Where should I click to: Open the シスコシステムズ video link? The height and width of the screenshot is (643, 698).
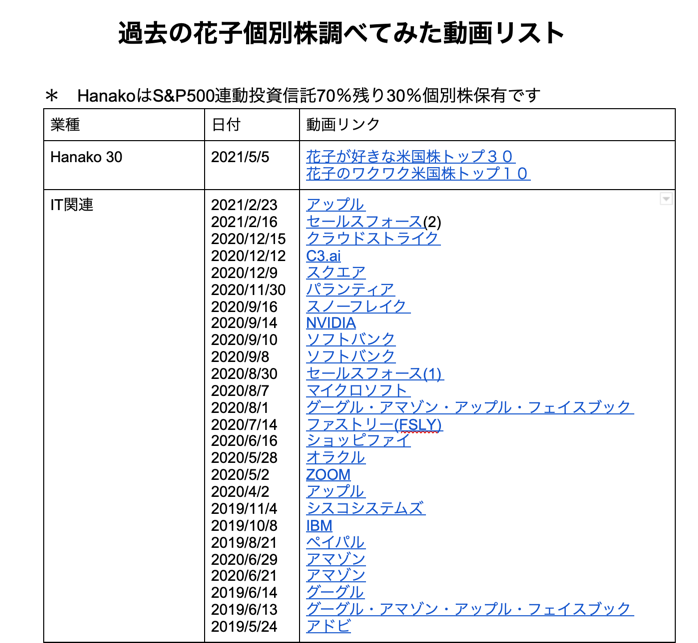point(365,508)
